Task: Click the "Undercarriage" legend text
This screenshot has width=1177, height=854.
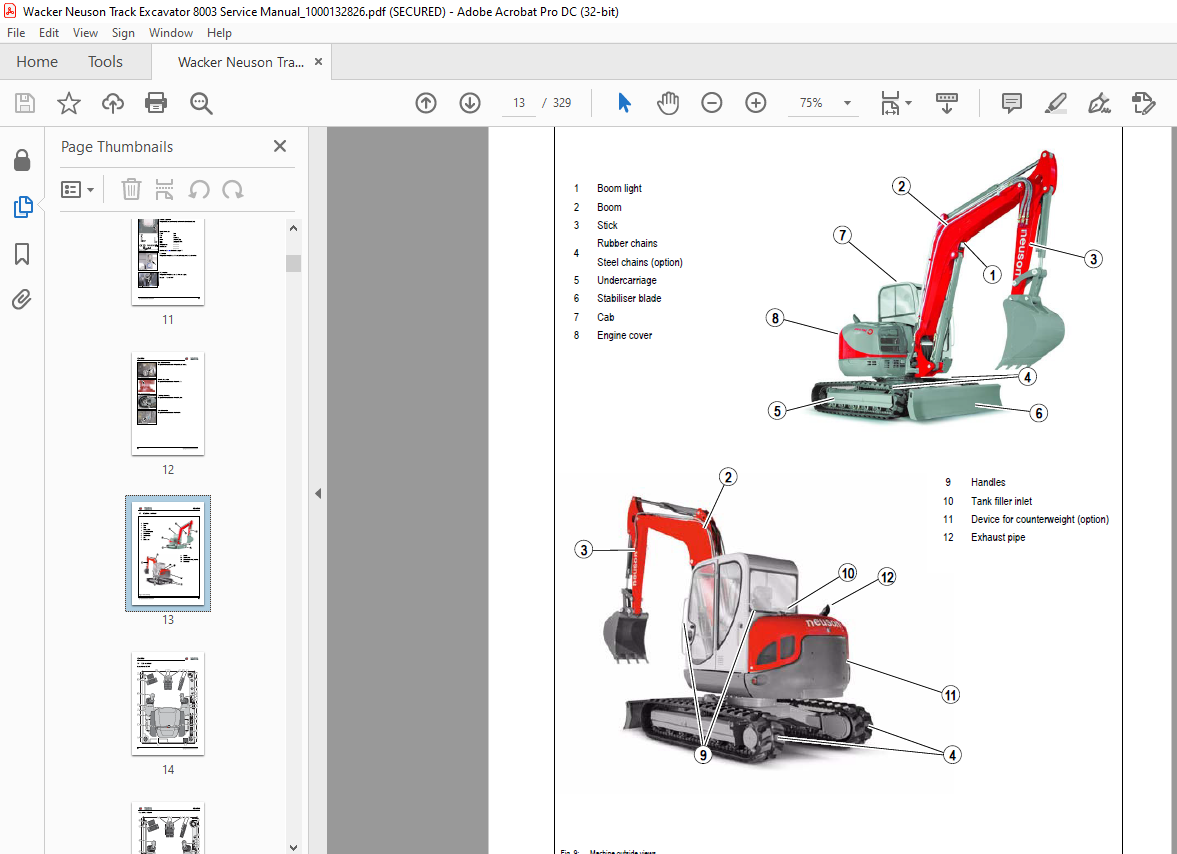Action: pyautogui.click(x=627, y=281)
